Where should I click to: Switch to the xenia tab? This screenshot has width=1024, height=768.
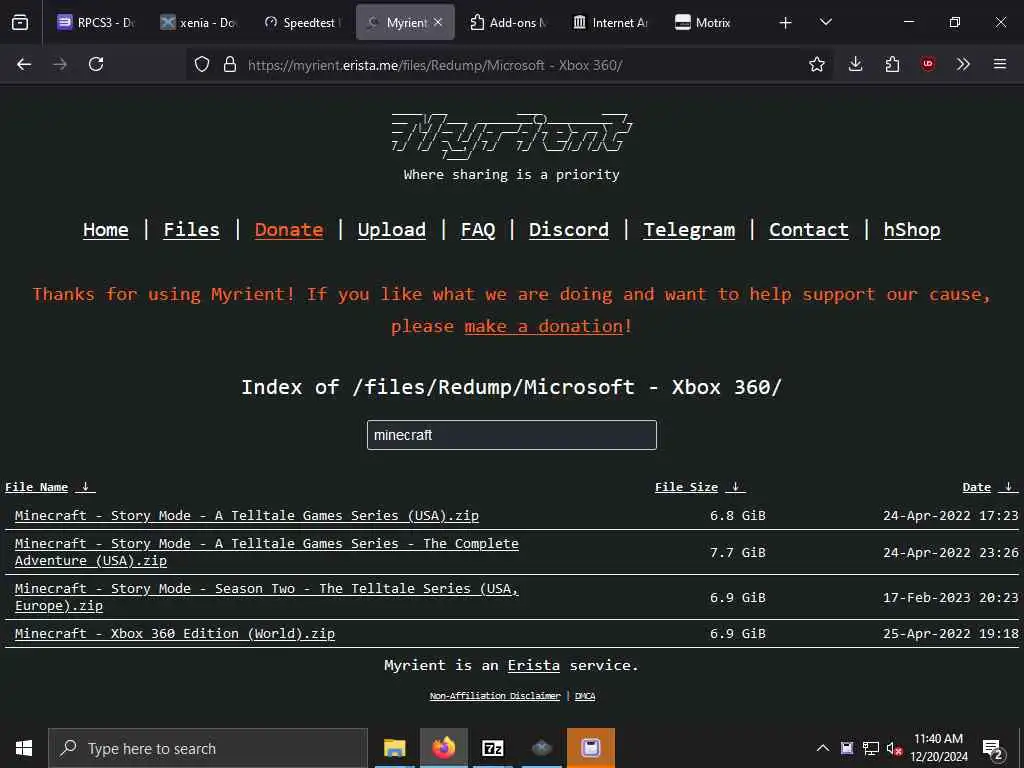pos(199,22)
